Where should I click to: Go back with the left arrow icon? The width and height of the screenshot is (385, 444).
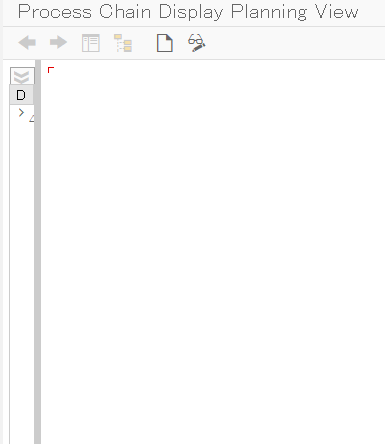(x=27, y=43)
